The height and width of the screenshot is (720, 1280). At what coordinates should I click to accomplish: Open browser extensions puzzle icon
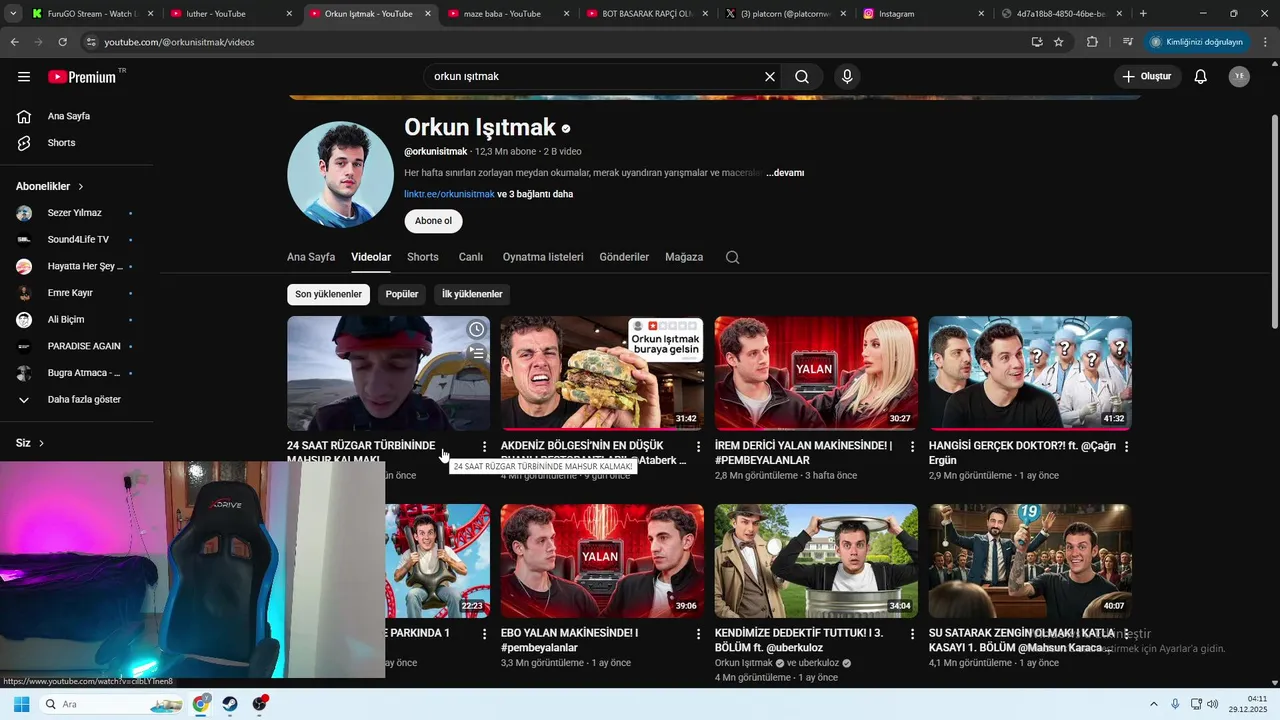pyautogui.click(x=1092, y=42)
